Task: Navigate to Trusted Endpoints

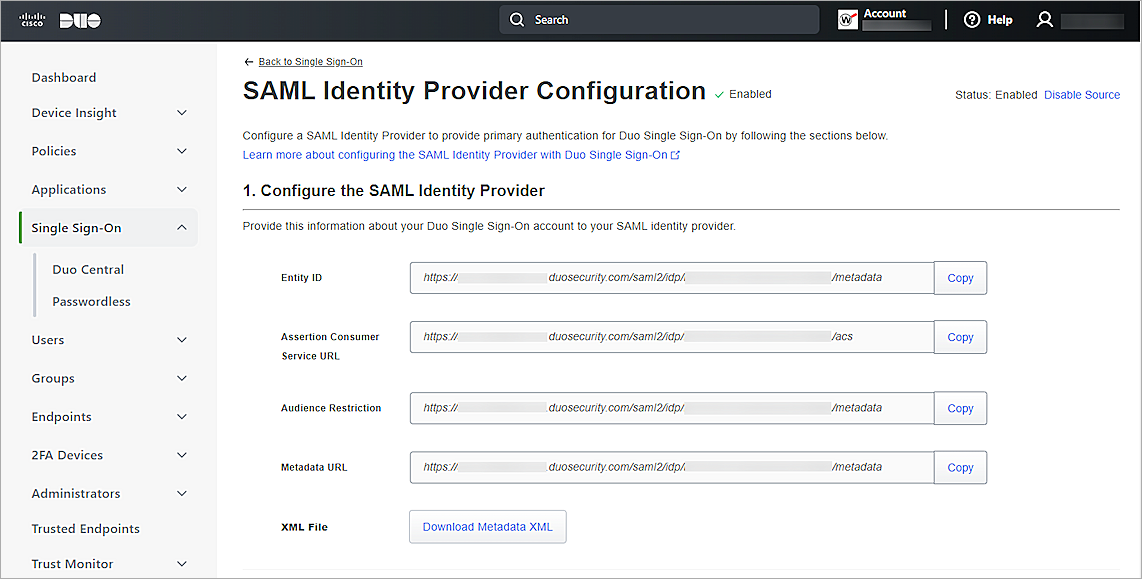Action: click(x=85, y=528)
